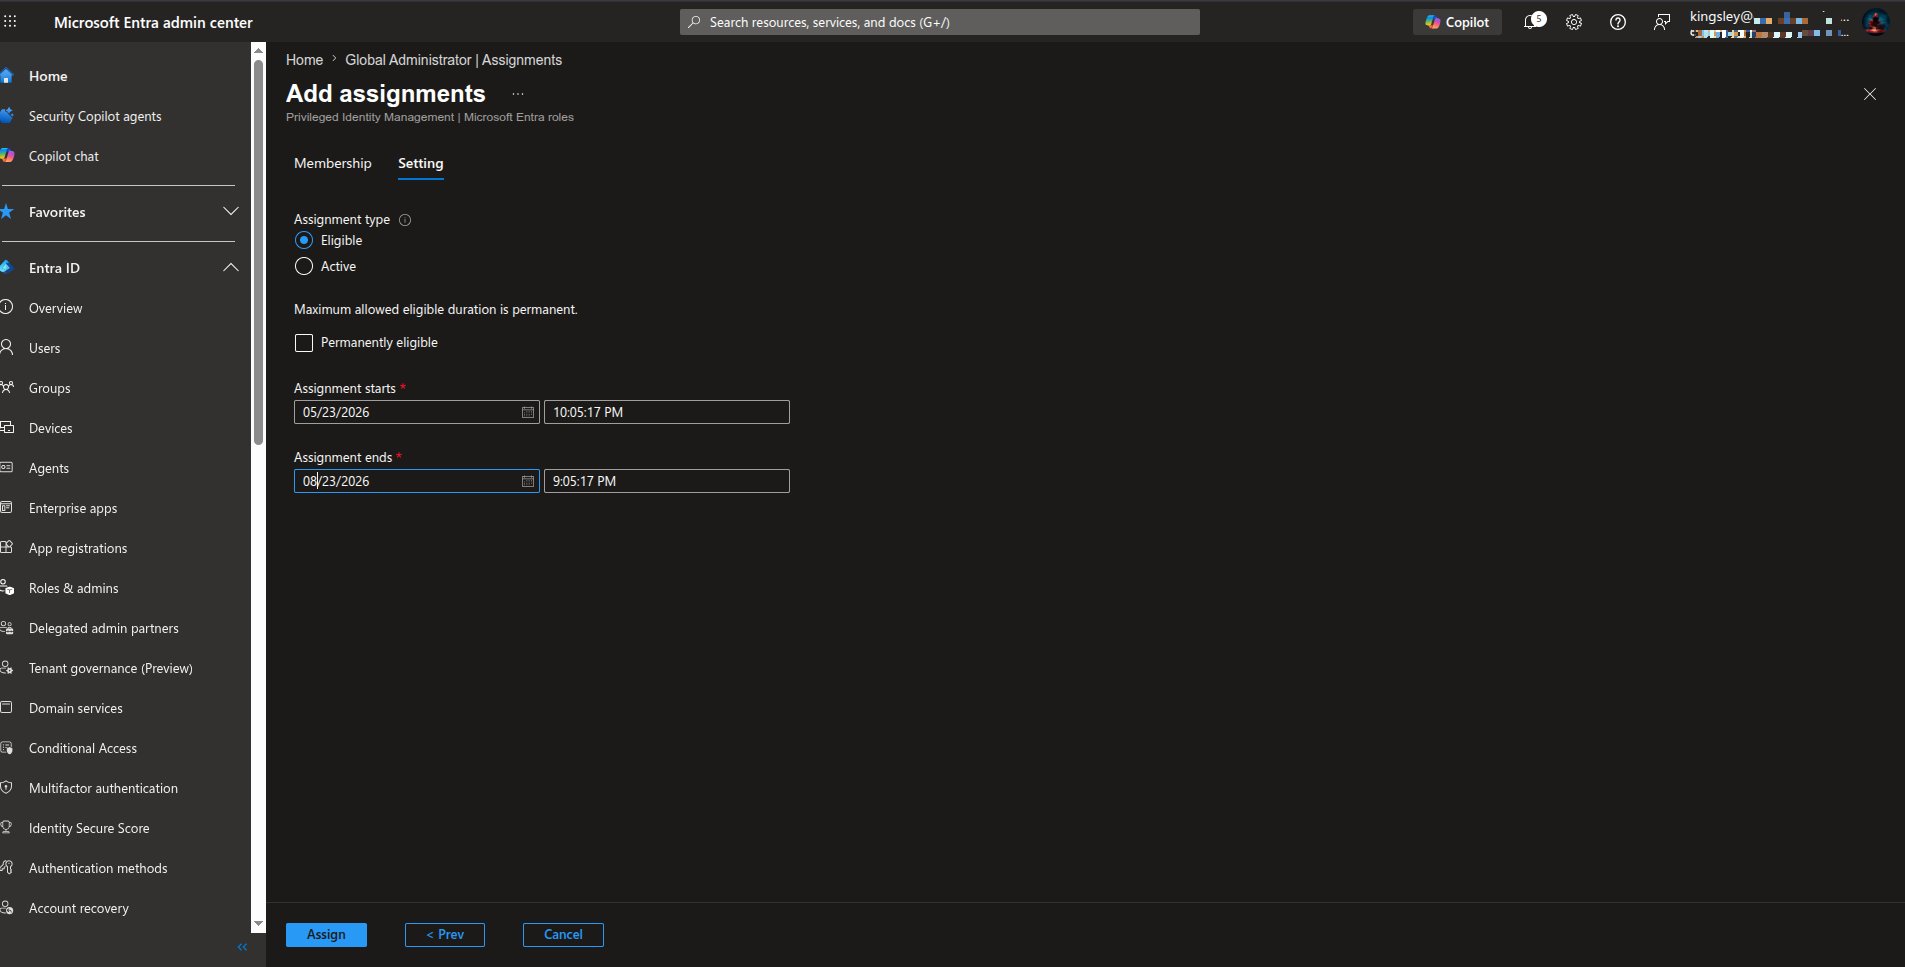Click the Home breadcrumb link

(x=304, y=60)
